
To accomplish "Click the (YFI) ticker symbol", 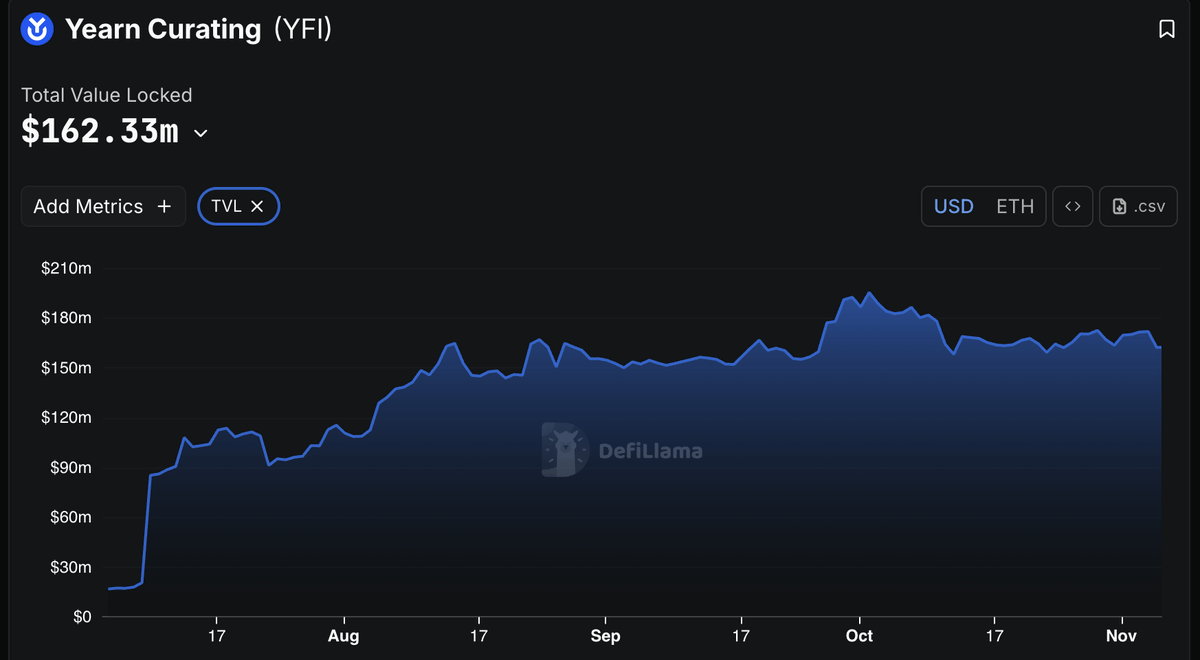I will click(x=302, y=29).
